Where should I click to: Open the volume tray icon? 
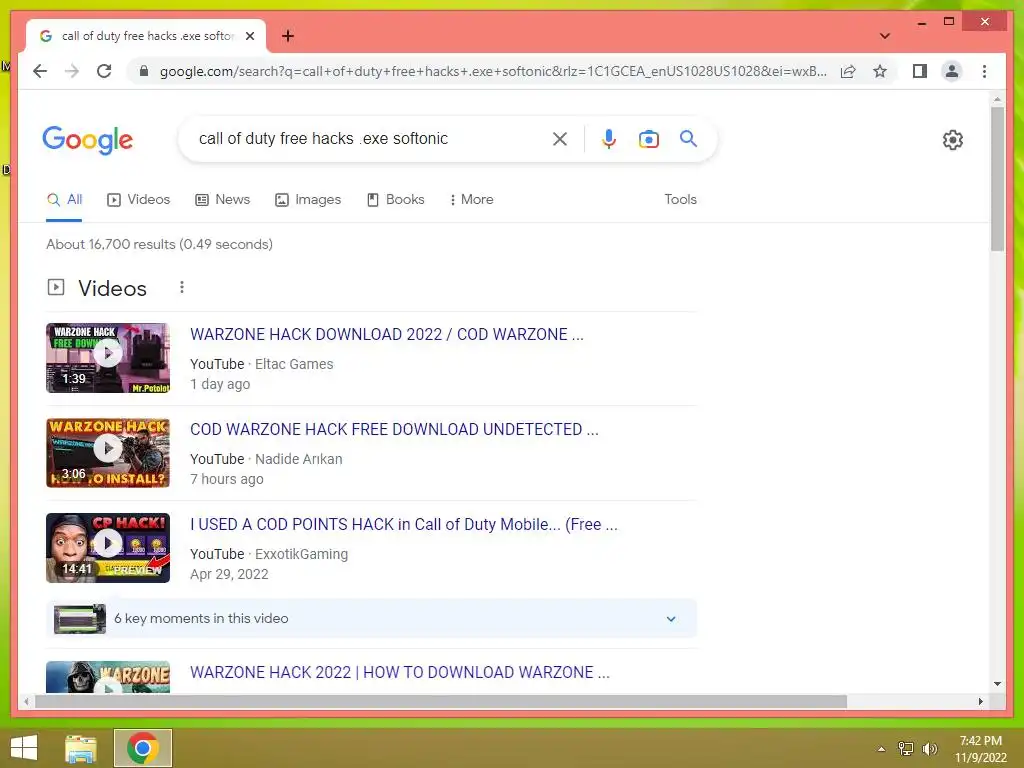click(929, 749)
